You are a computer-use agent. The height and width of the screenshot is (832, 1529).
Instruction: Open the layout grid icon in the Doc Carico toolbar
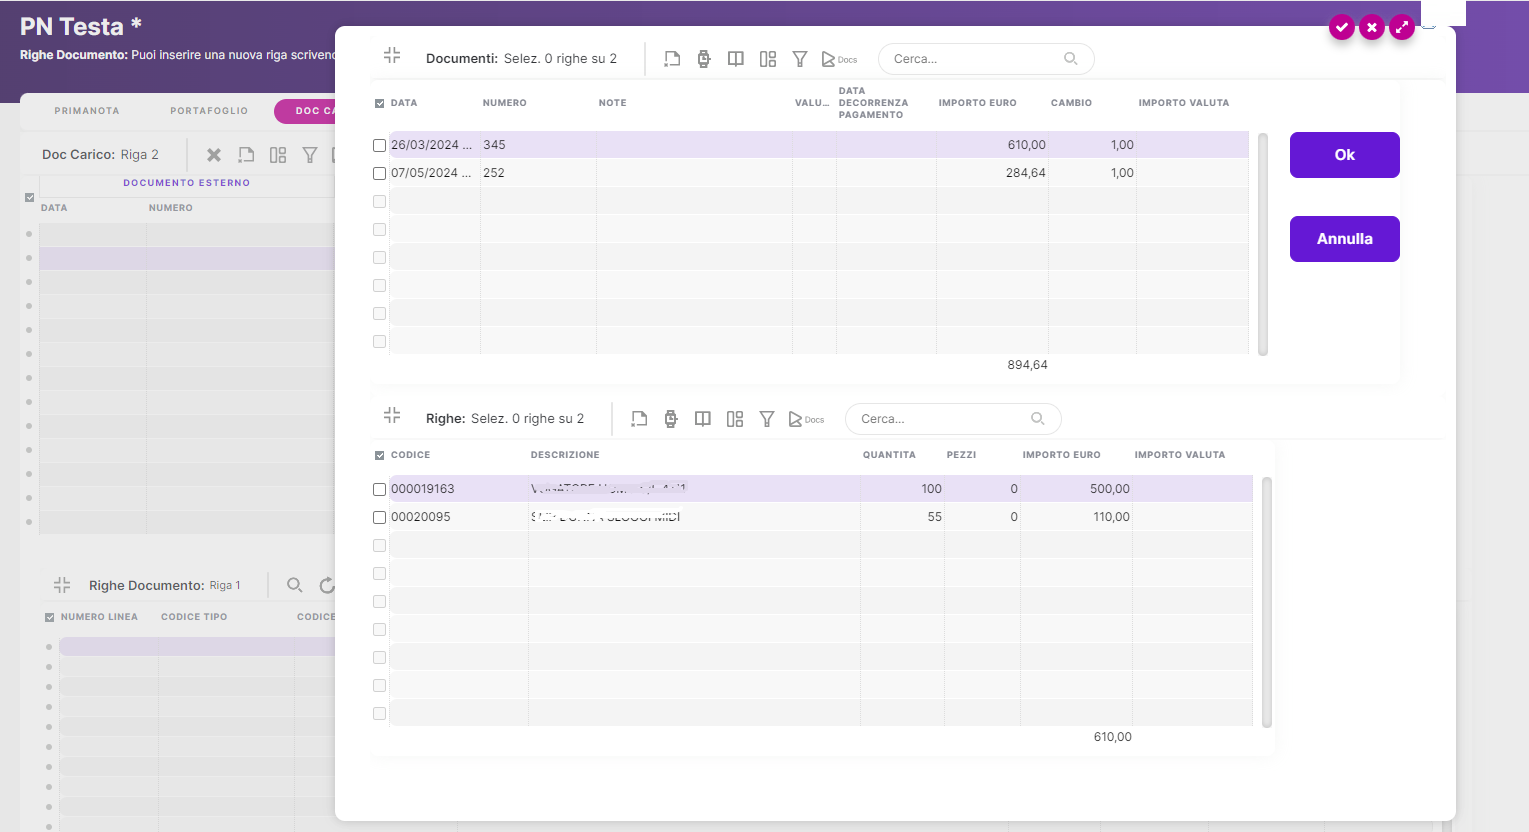278,155
